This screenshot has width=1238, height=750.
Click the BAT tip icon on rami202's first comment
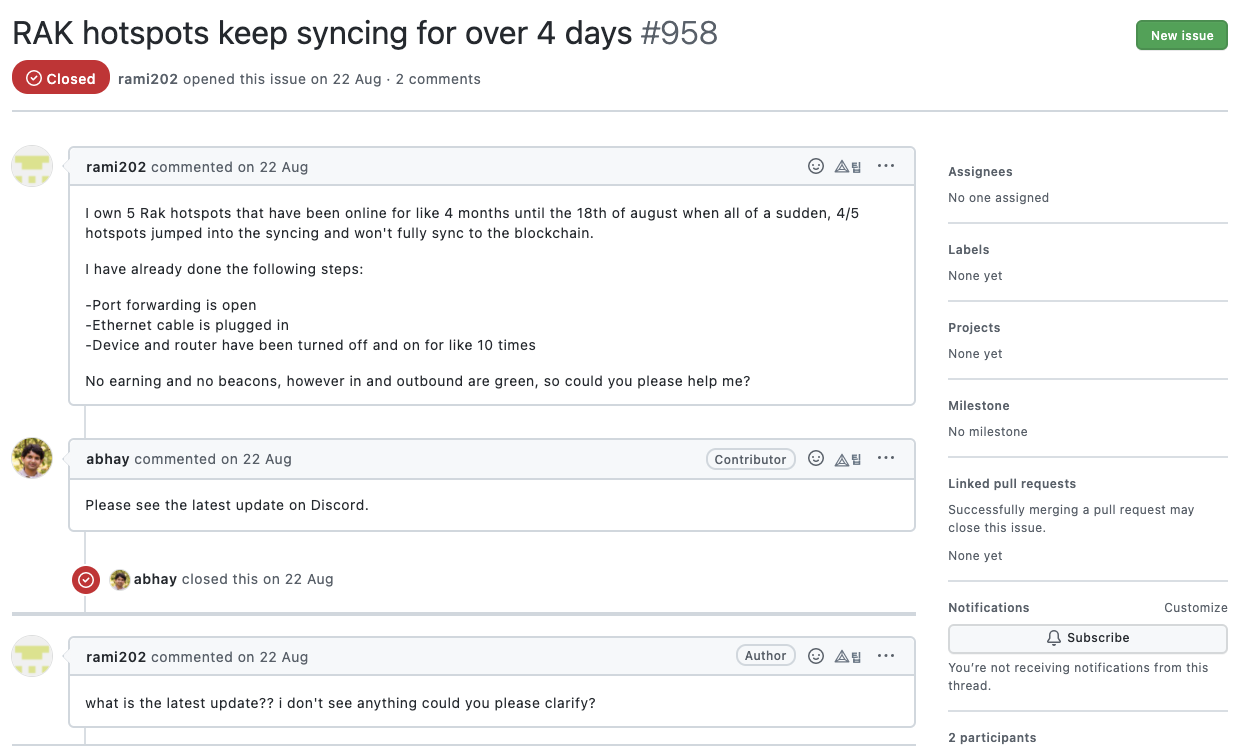[848, 167]
